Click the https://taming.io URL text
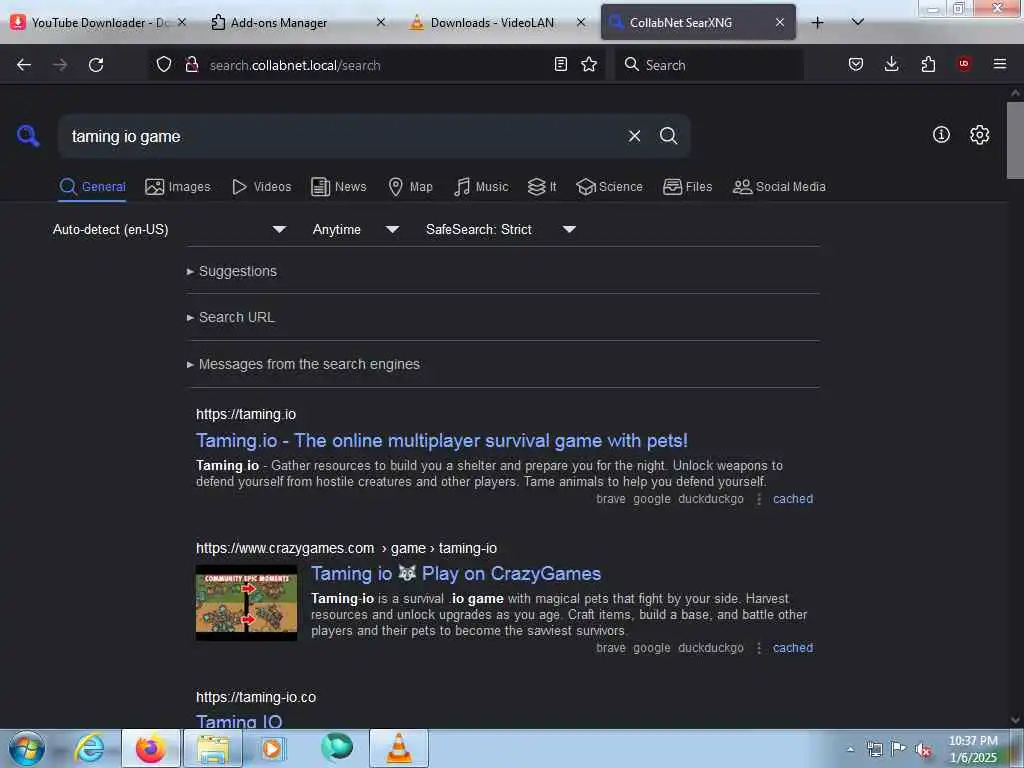 point(246,414)
